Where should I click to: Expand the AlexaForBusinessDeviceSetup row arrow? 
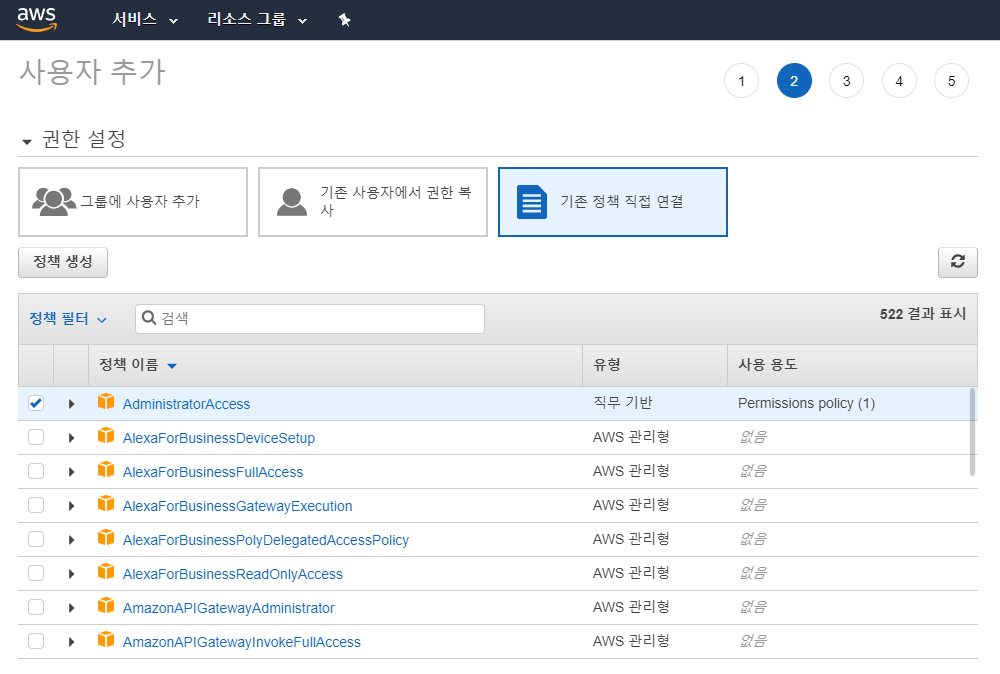pos(71,437)
